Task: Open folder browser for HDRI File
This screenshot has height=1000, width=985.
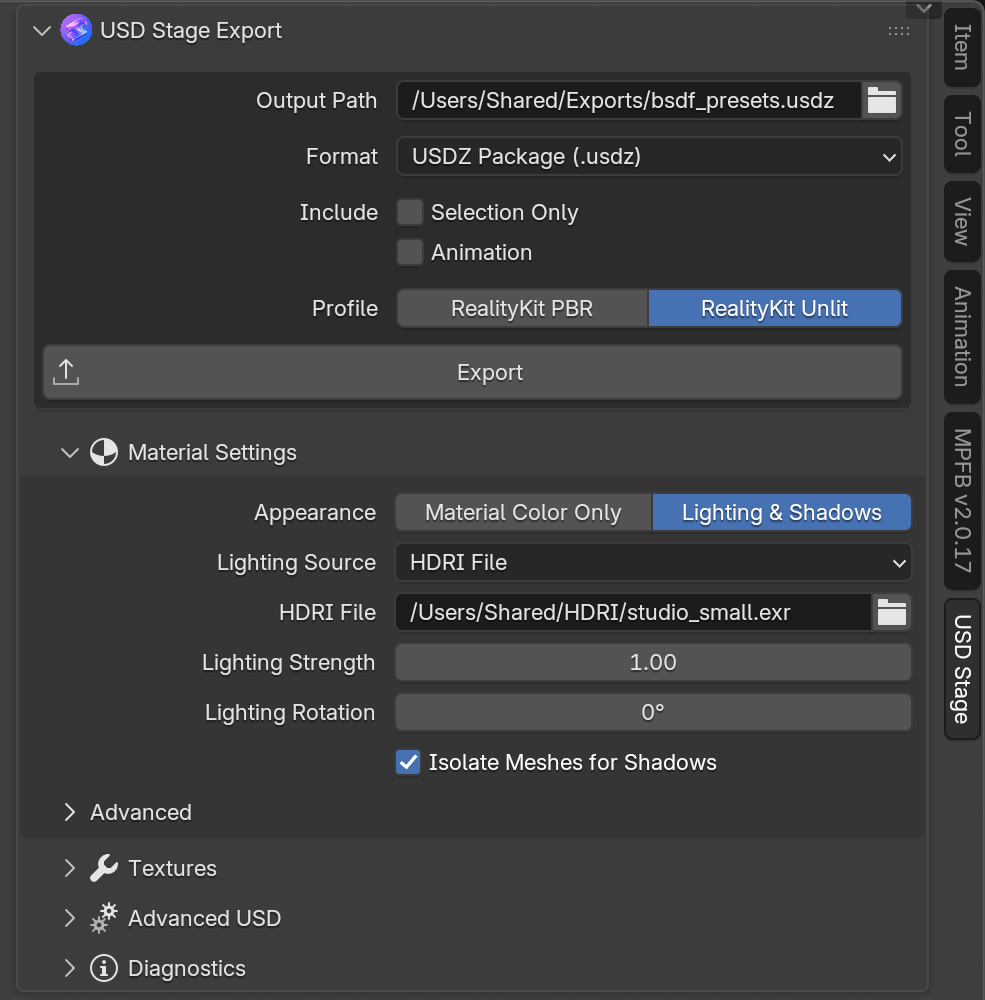Action: [891, 612]
